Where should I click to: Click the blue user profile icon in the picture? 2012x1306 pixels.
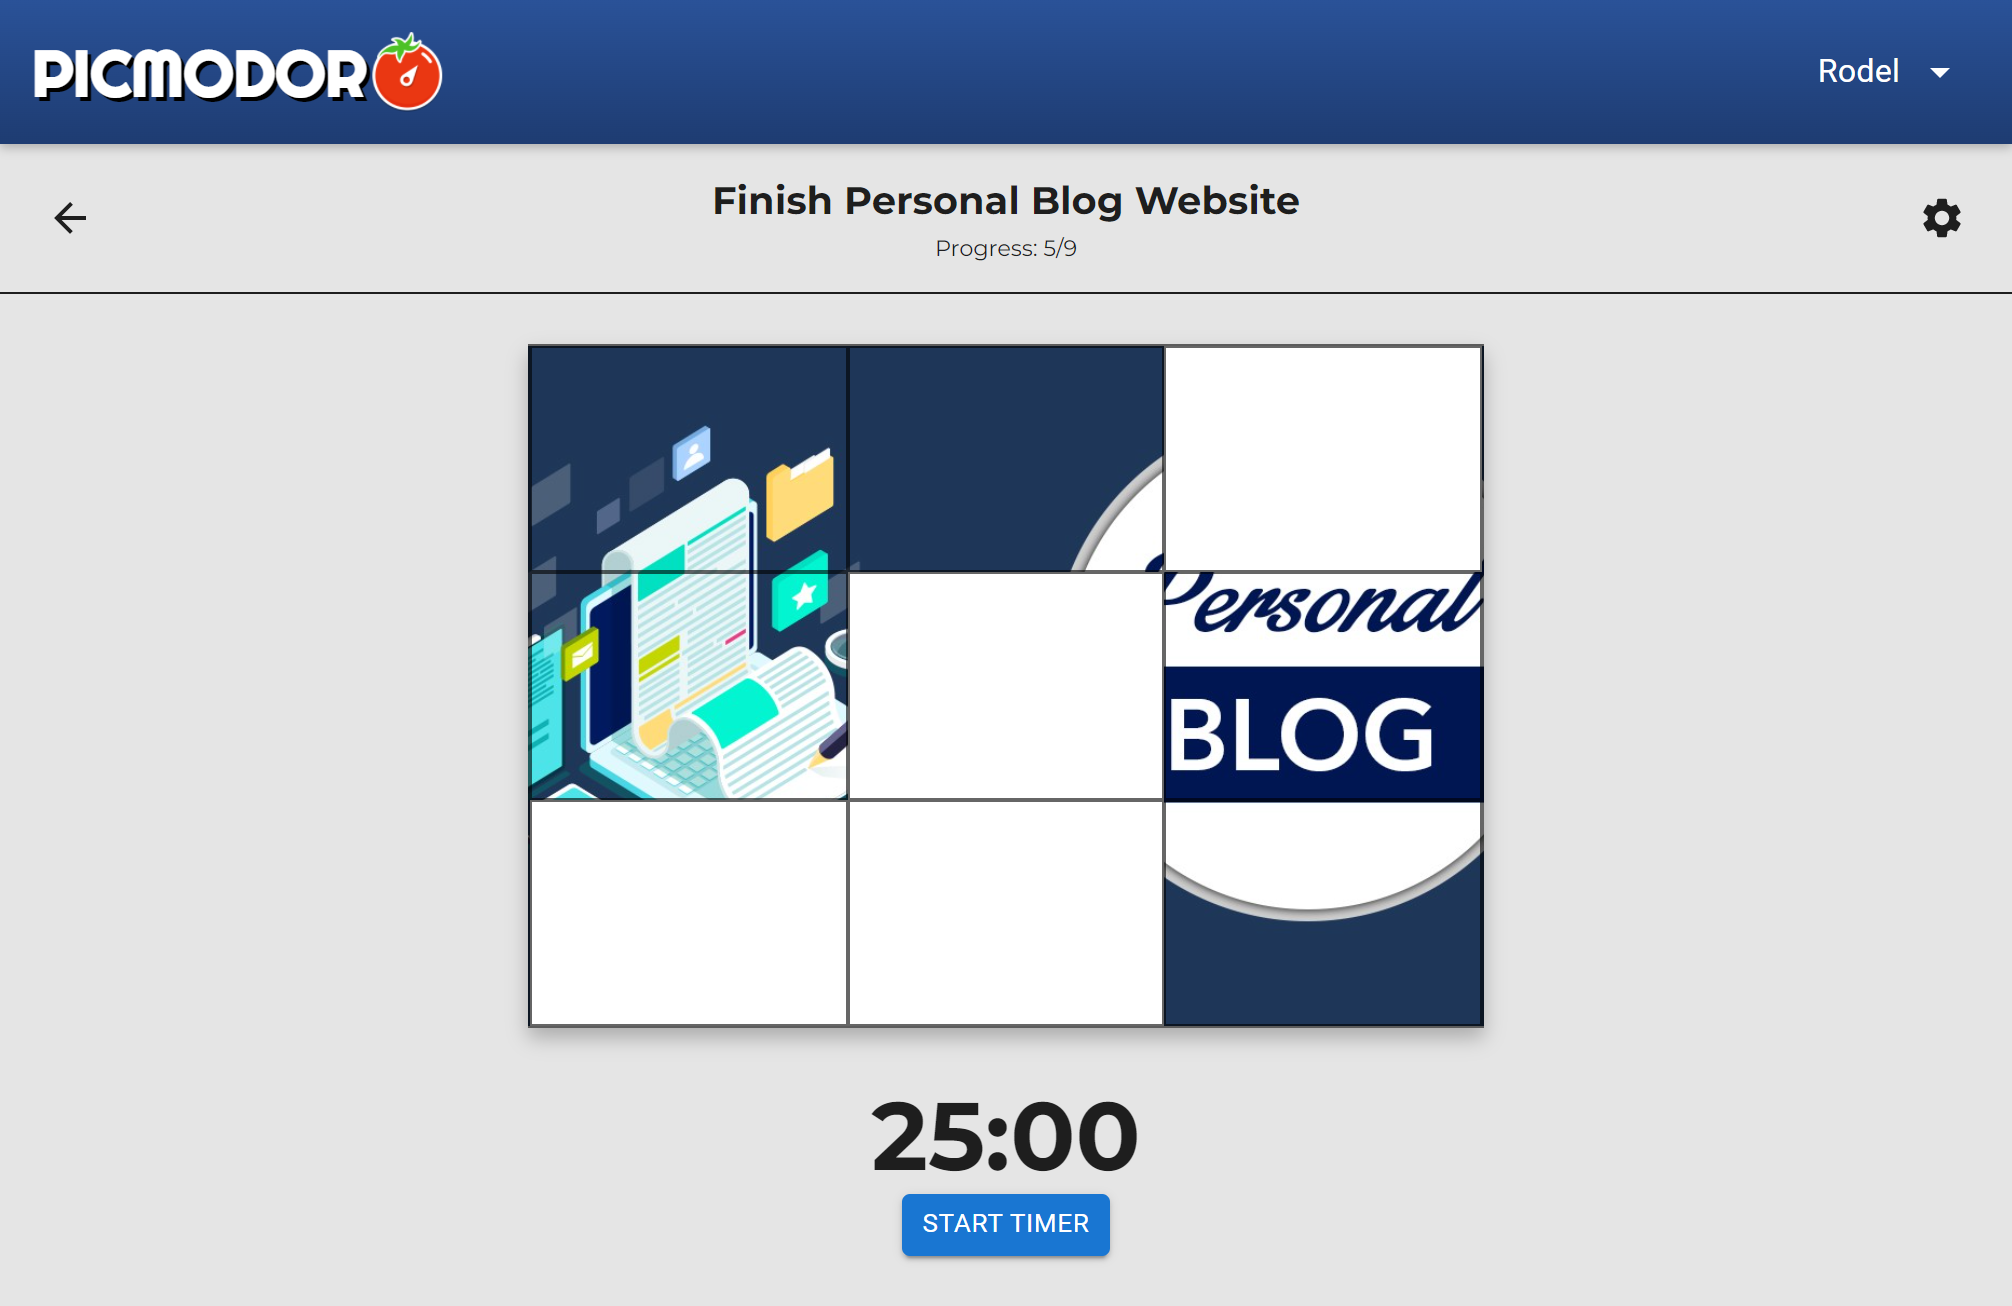(691, 453)
